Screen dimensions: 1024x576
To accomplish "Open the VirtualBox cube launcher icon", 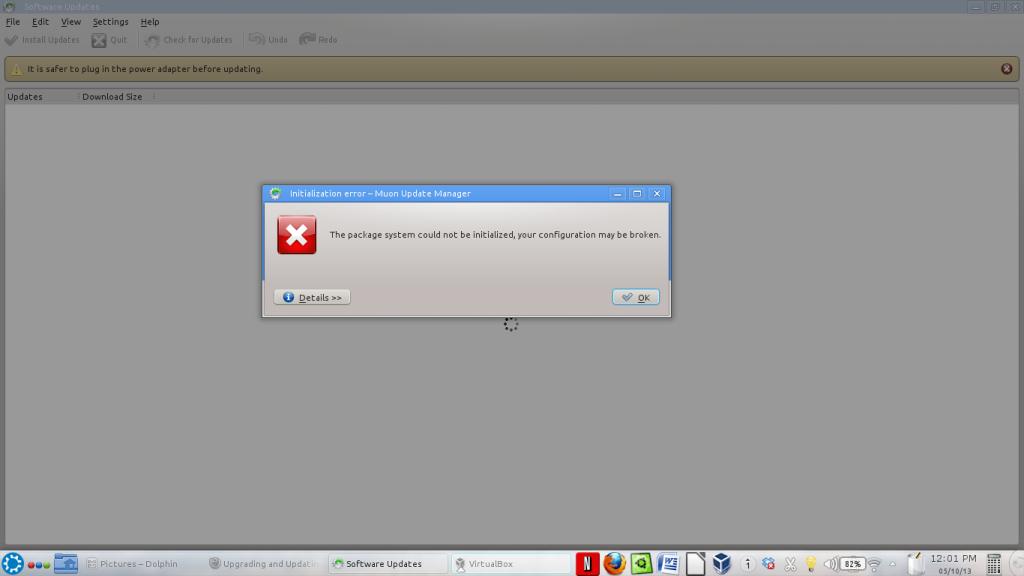I will click(721, 564).
